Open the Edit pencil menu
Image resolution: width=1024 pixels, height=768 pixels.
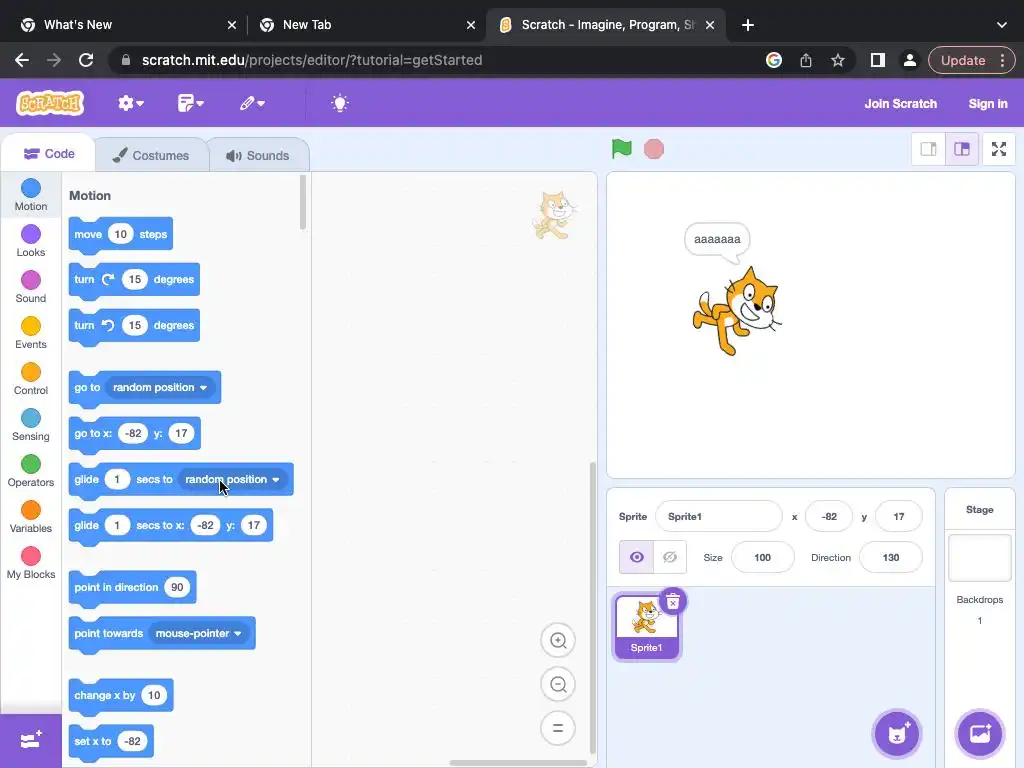251,103
